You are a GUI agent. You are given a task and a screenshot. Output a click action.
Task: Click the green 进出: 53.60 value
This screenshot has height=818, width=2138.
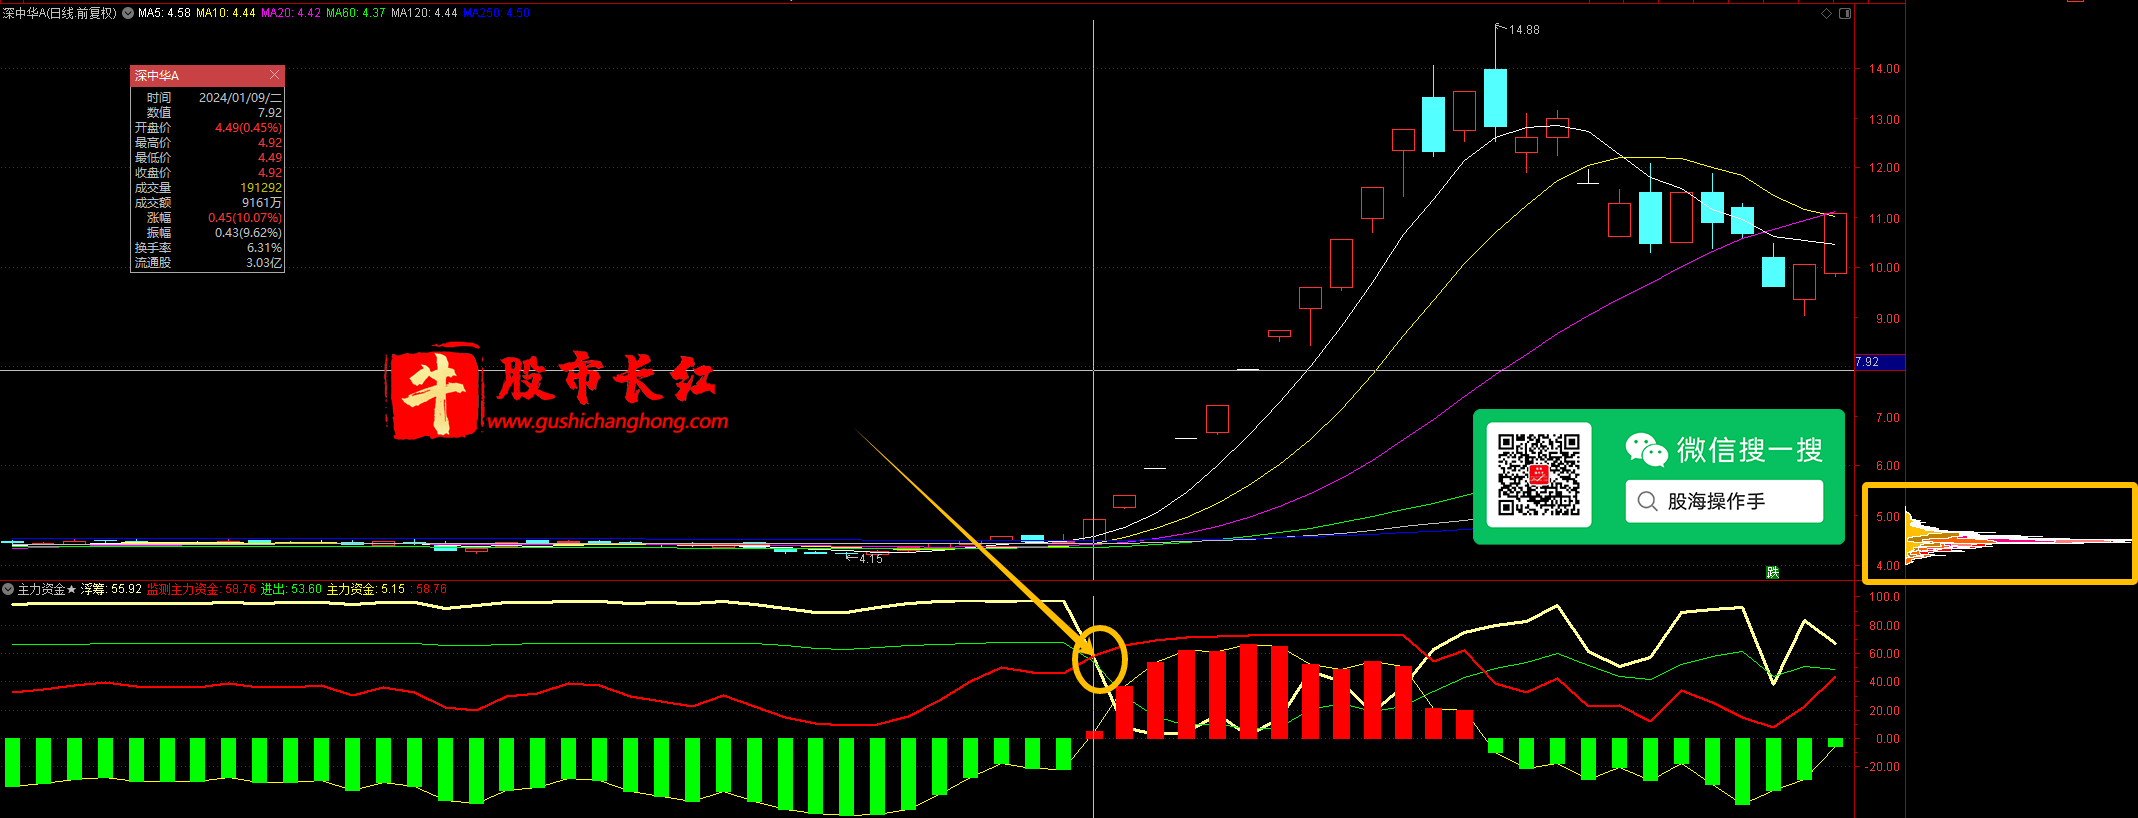pyautogui.click(x=291, y=589)
